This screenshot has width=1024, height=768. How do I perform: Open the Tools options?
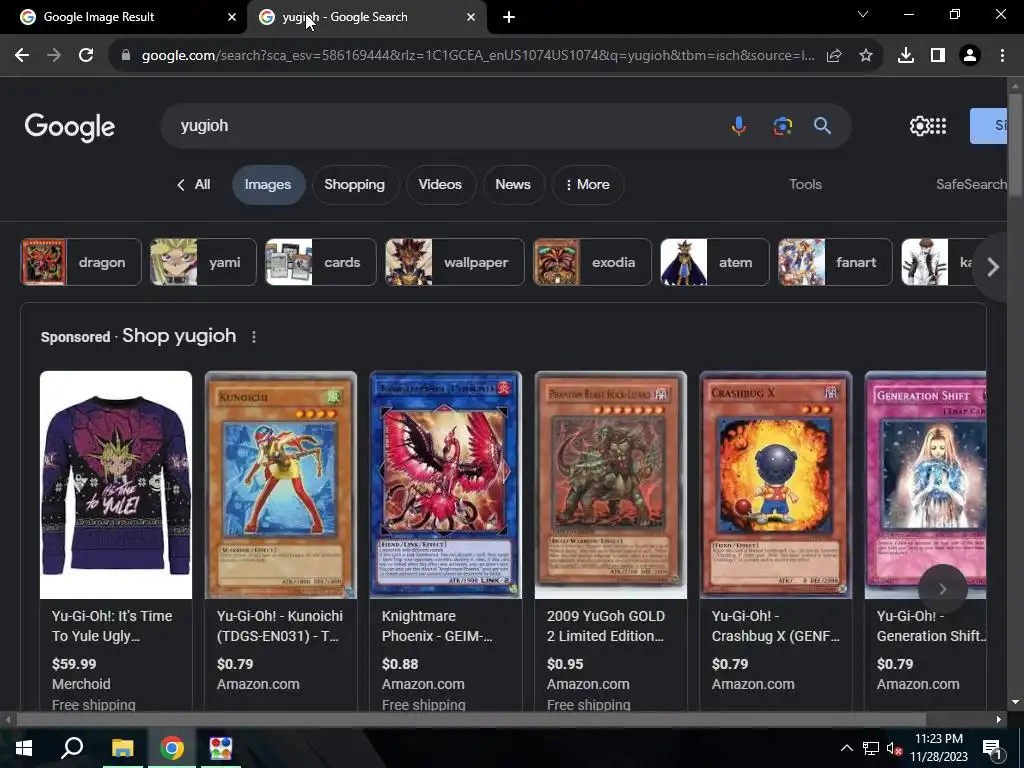[x=805, y=184]
